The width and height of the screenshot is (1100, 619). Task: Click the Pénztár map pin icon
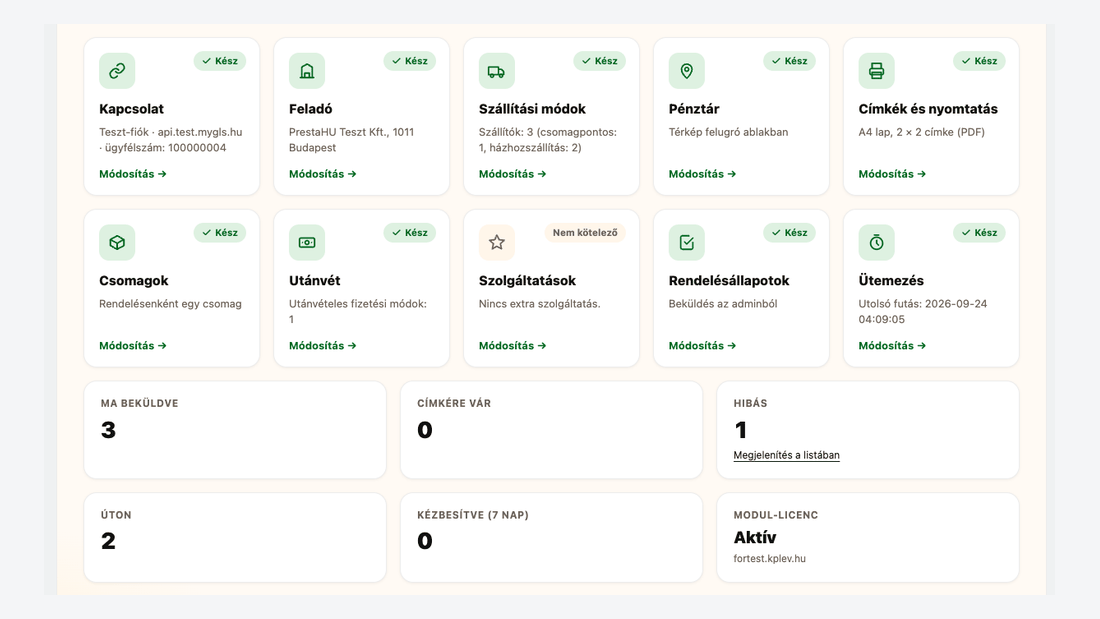click(x=687, y=70)
